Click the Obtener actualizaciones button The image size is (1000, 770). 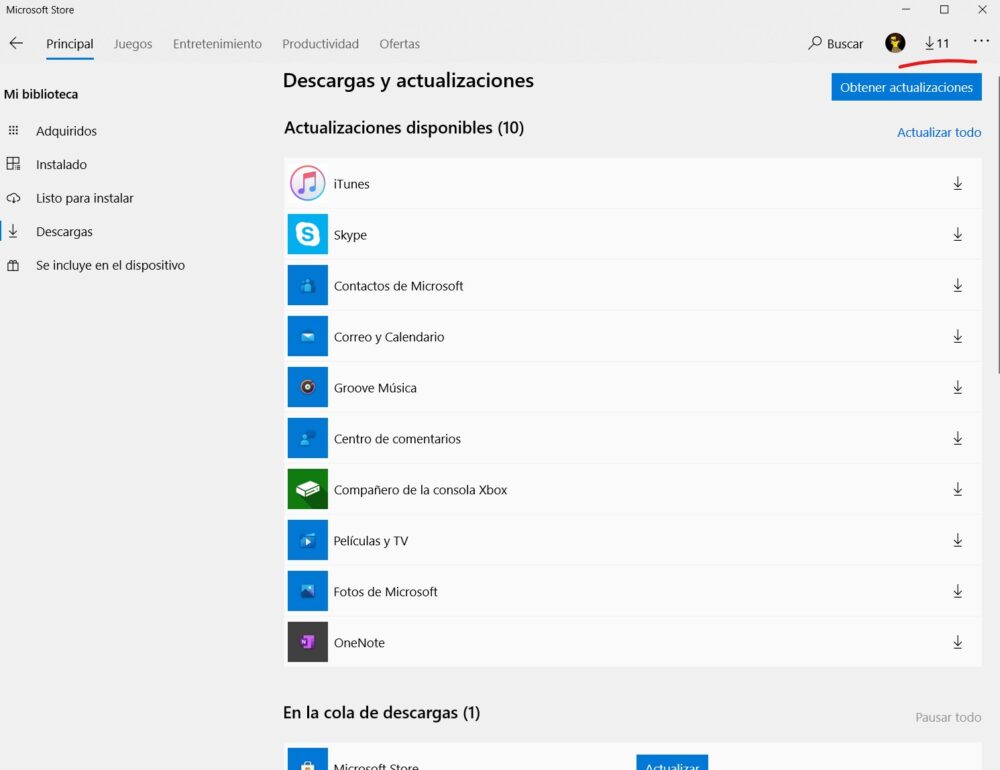pyautogui.click(x=906, y=87)
